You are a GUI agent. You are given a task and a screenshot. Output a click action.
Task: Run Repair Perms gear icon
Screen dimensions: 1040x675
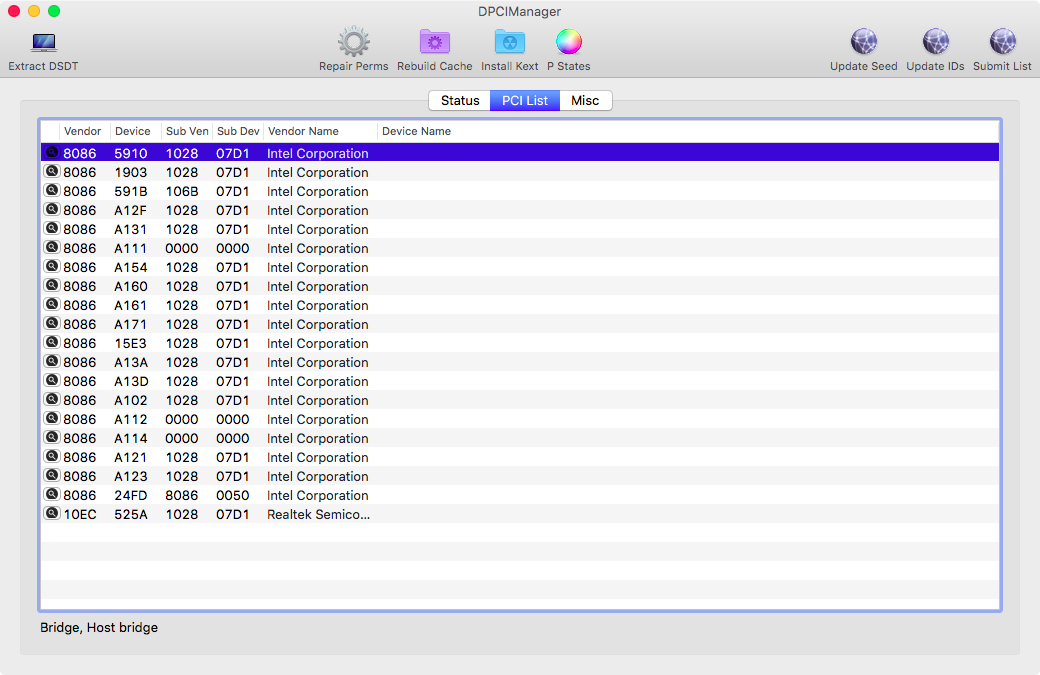353,42
